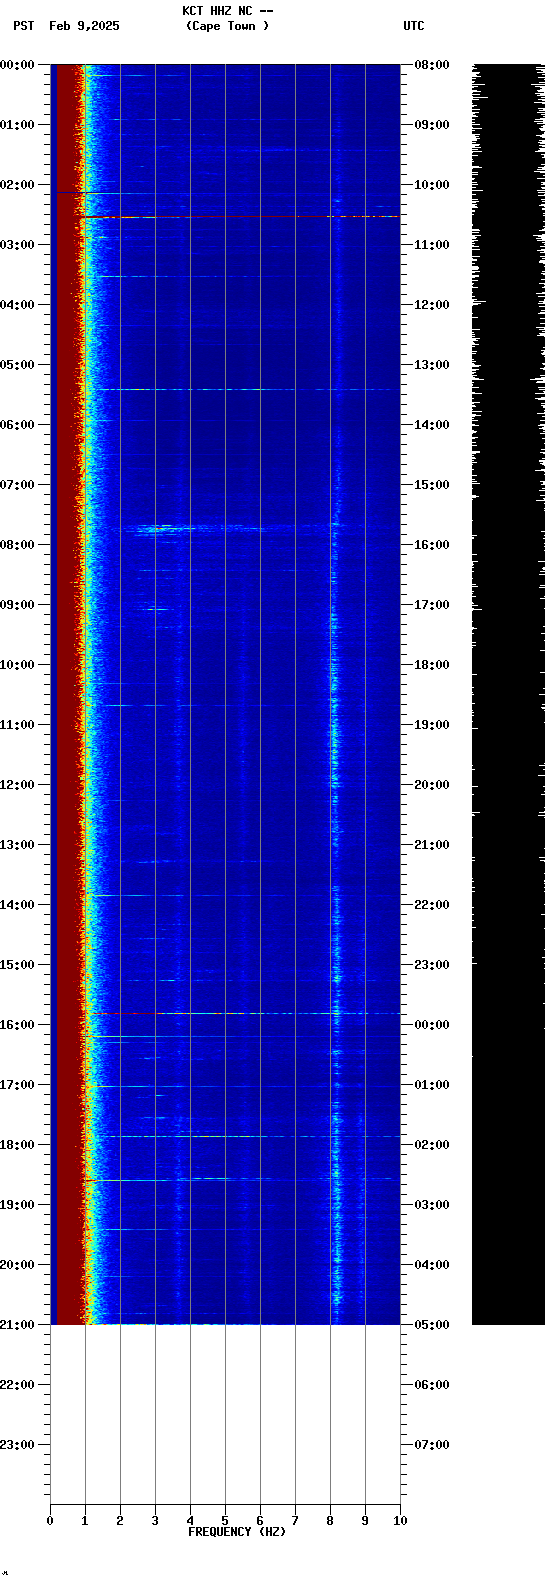The image size is (552, 1584).
Task: Select the UTC "06:00" time label
Action: coord(432,1385)
